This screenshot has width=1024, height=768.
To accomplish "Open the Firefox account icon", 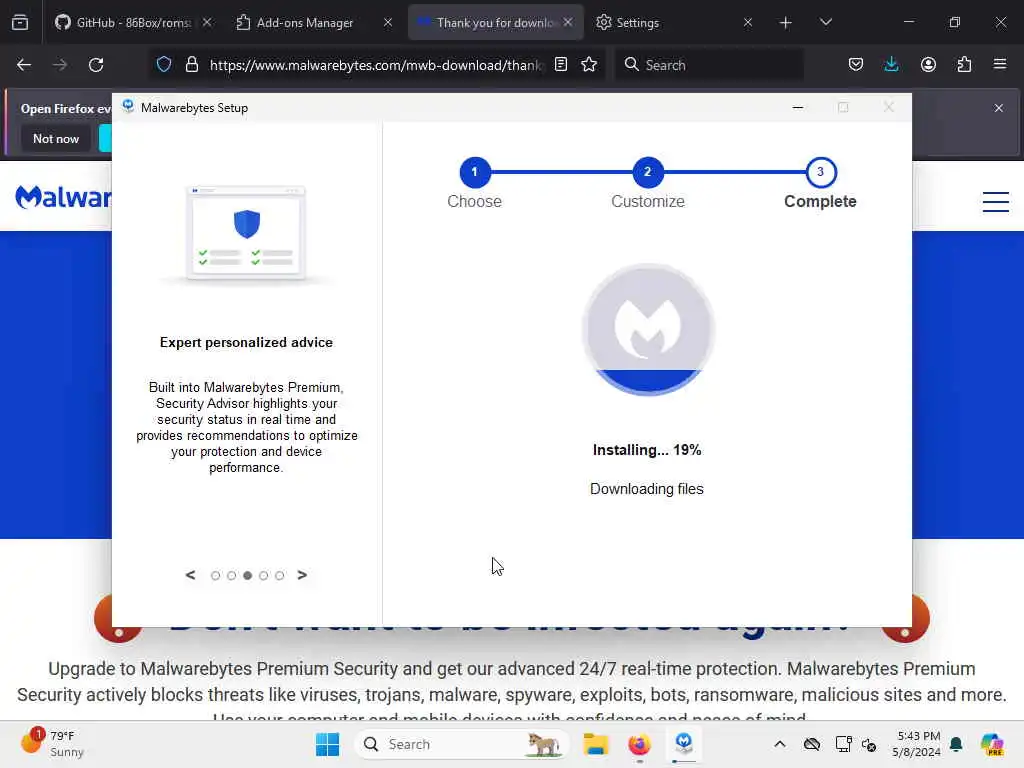I will point(928,64).
